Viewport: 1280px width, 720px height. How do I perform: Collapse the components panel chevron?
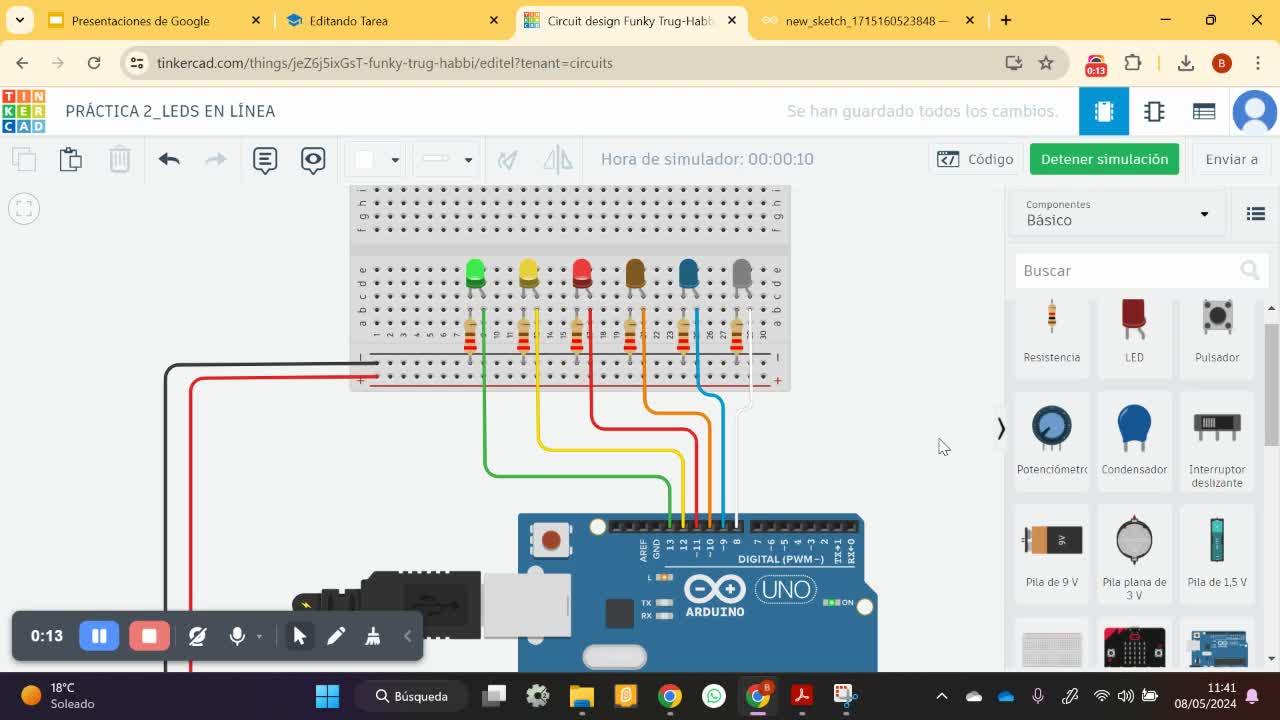1001,429
